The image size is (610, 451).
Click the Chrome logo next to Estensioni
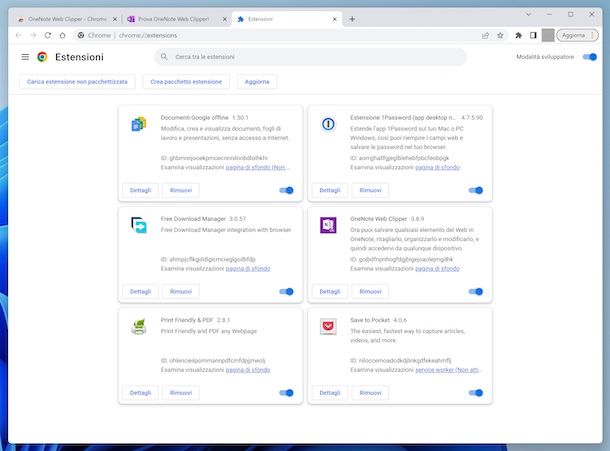coord(42,57)
